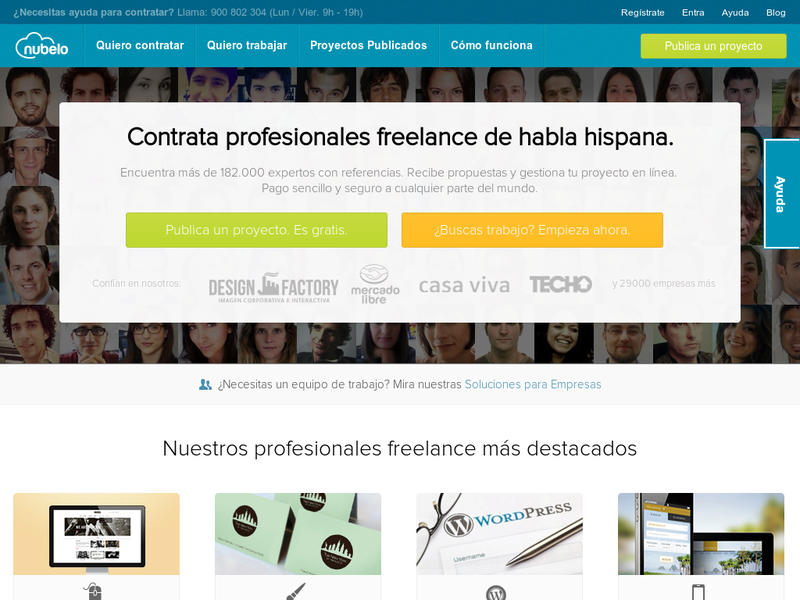Image resolution: width=800 pixels, height=600 pixels.
Task: Open the Quiero trabajar menu
Action: (247, 45)
